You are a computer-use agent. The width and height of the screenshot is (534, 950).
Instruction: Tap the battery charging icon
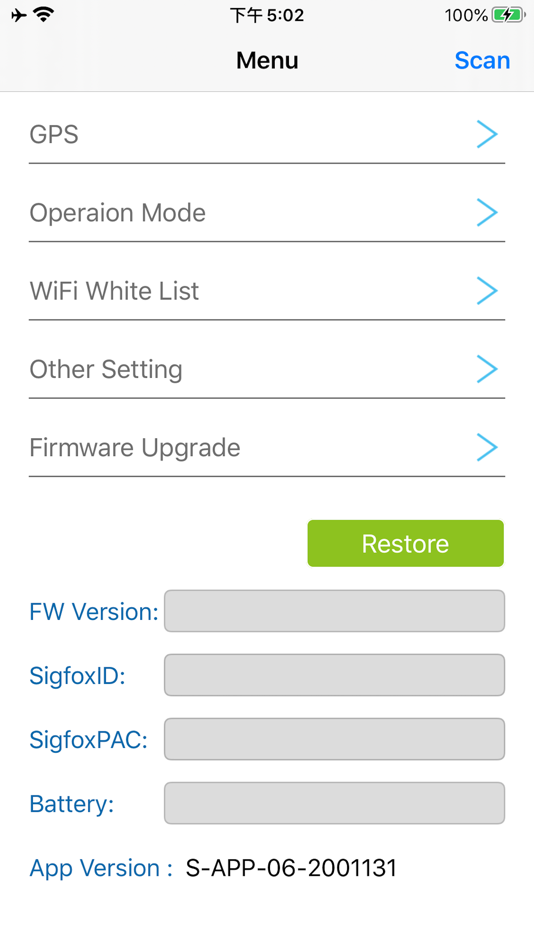click(509, 15)
